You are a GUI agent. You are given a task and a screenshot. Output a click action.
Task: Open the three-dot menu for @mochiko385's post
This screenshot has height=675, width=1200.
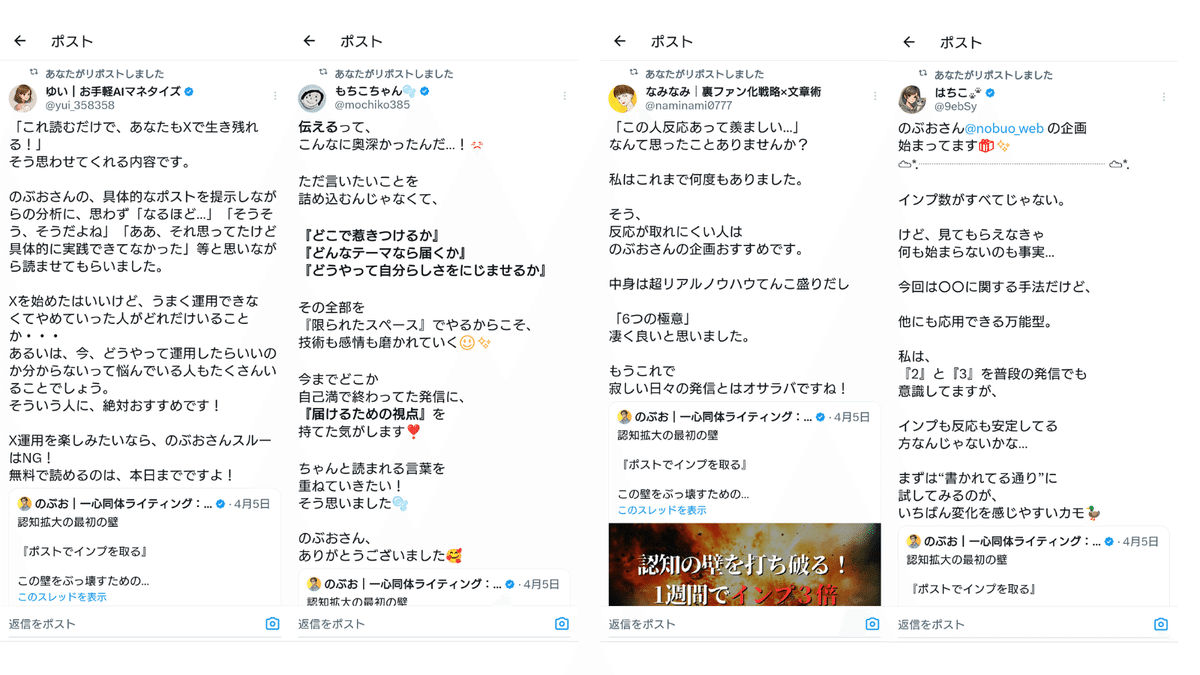(564, 96)
